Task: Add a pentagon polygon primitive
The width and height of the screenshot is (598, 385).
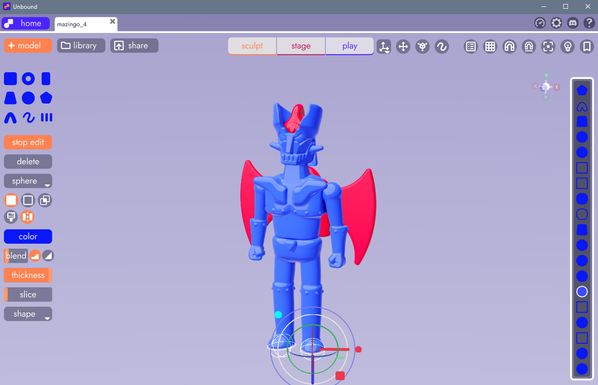Action: pos(46,98)
